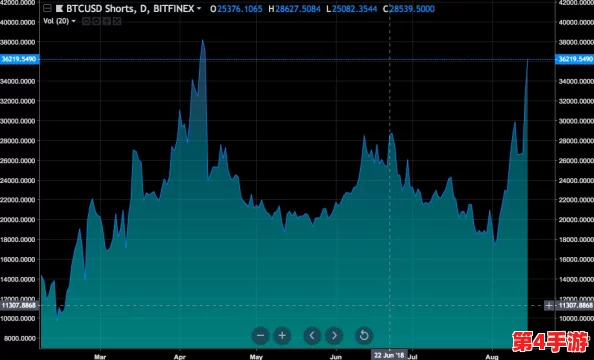Click 38000.0000 on the right price scale
Screen dimensions: 594x360
[576, 42]
